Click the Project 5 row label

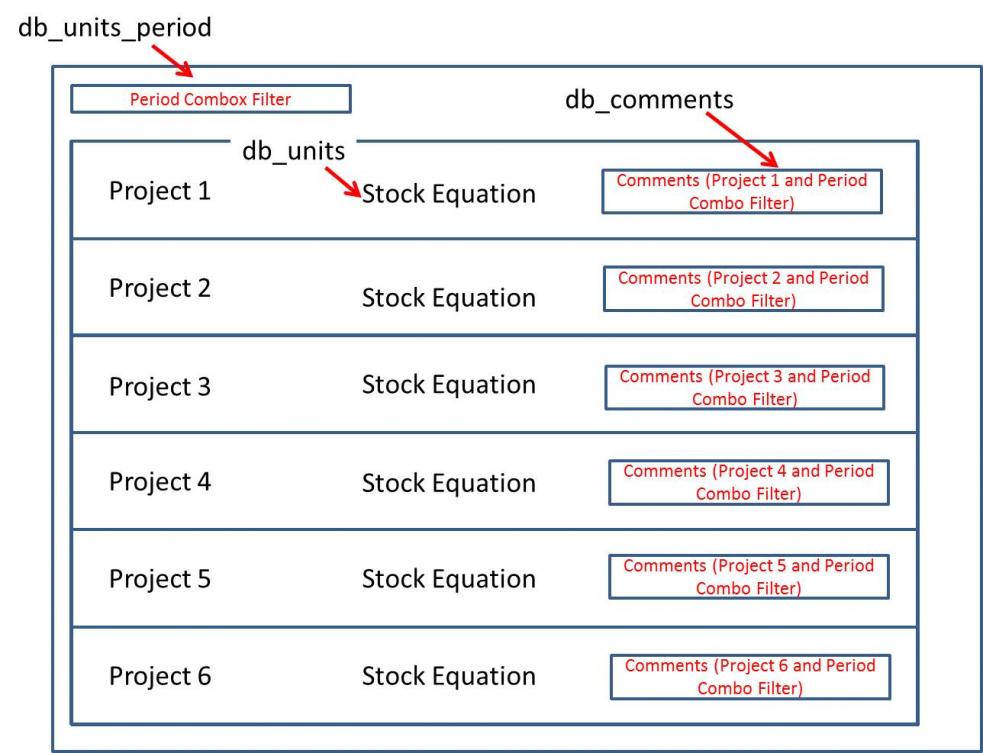[160, 579]
